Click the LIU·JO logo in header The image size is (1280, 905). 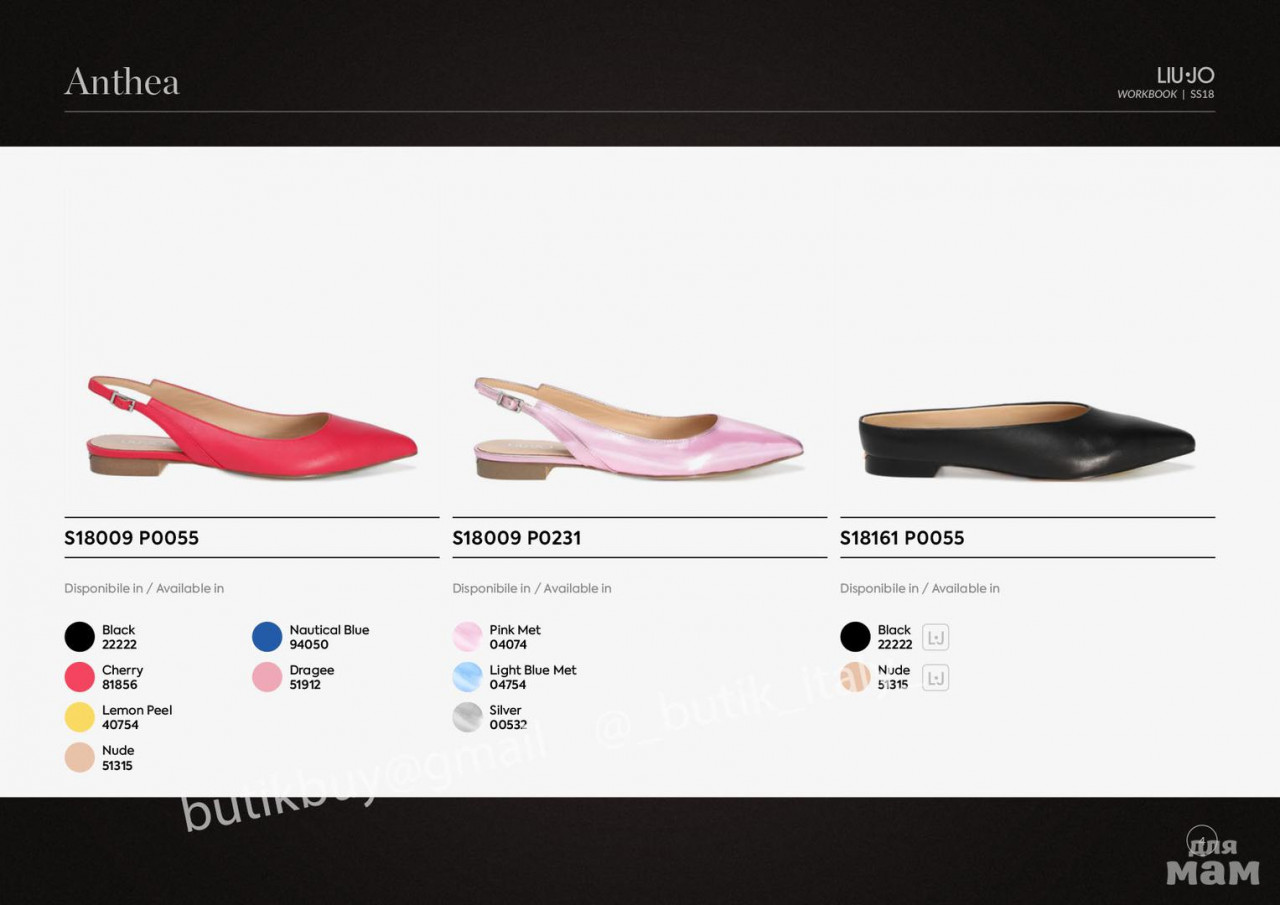[1185, 76]
